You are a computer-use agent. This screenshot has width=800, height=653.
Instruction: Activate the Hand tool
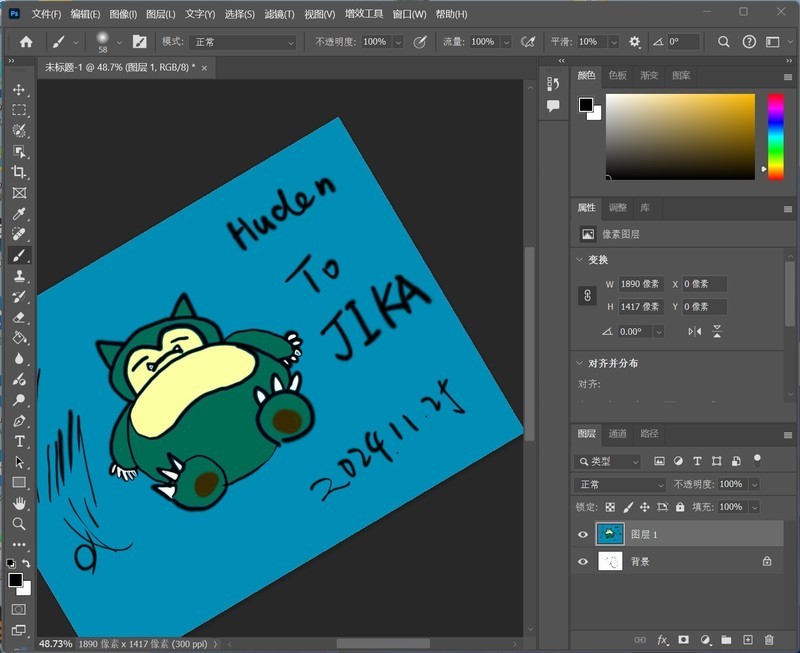[x=19, y=503]
